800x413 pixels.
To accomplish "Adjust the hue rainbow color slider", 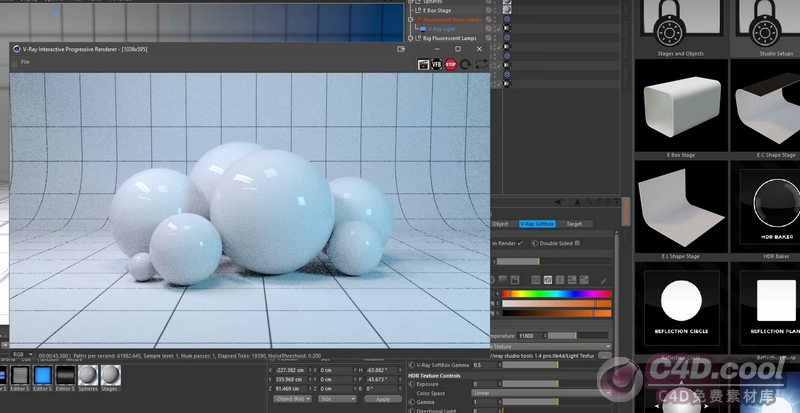I will tap(557, 294).
